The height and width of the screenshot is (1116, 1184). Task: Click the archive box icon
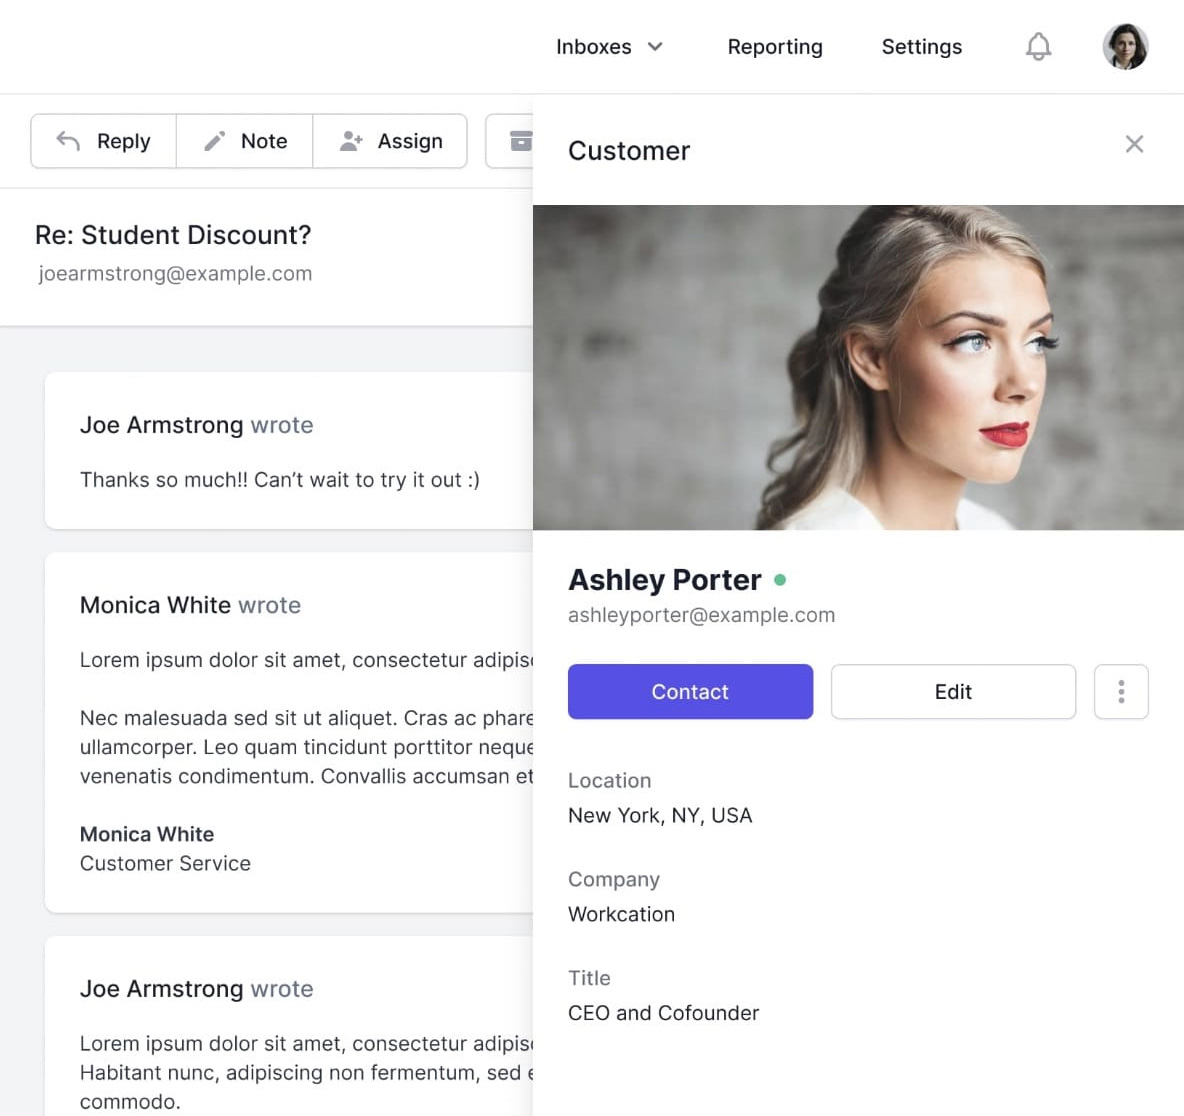tap(519, 141)
